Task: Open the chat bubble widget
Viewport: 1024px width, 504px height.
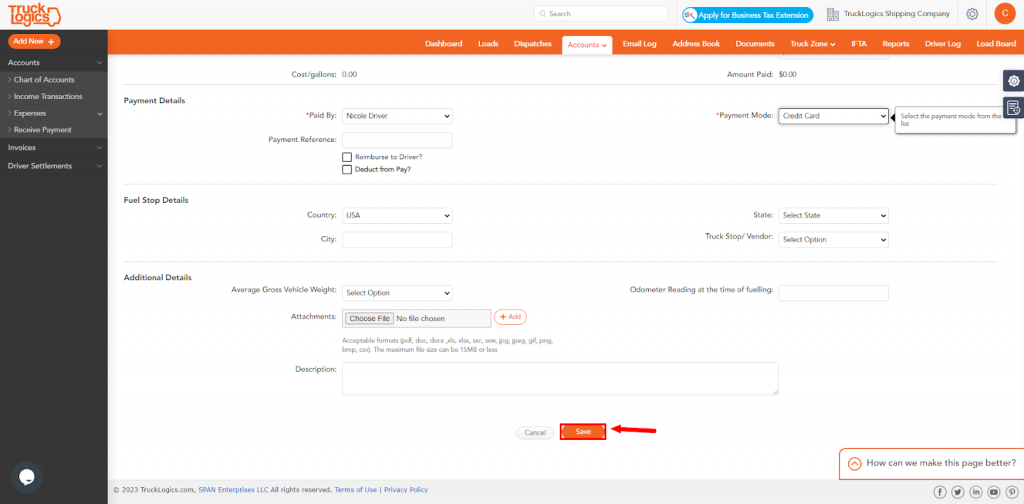Action: tap(27, 477)
